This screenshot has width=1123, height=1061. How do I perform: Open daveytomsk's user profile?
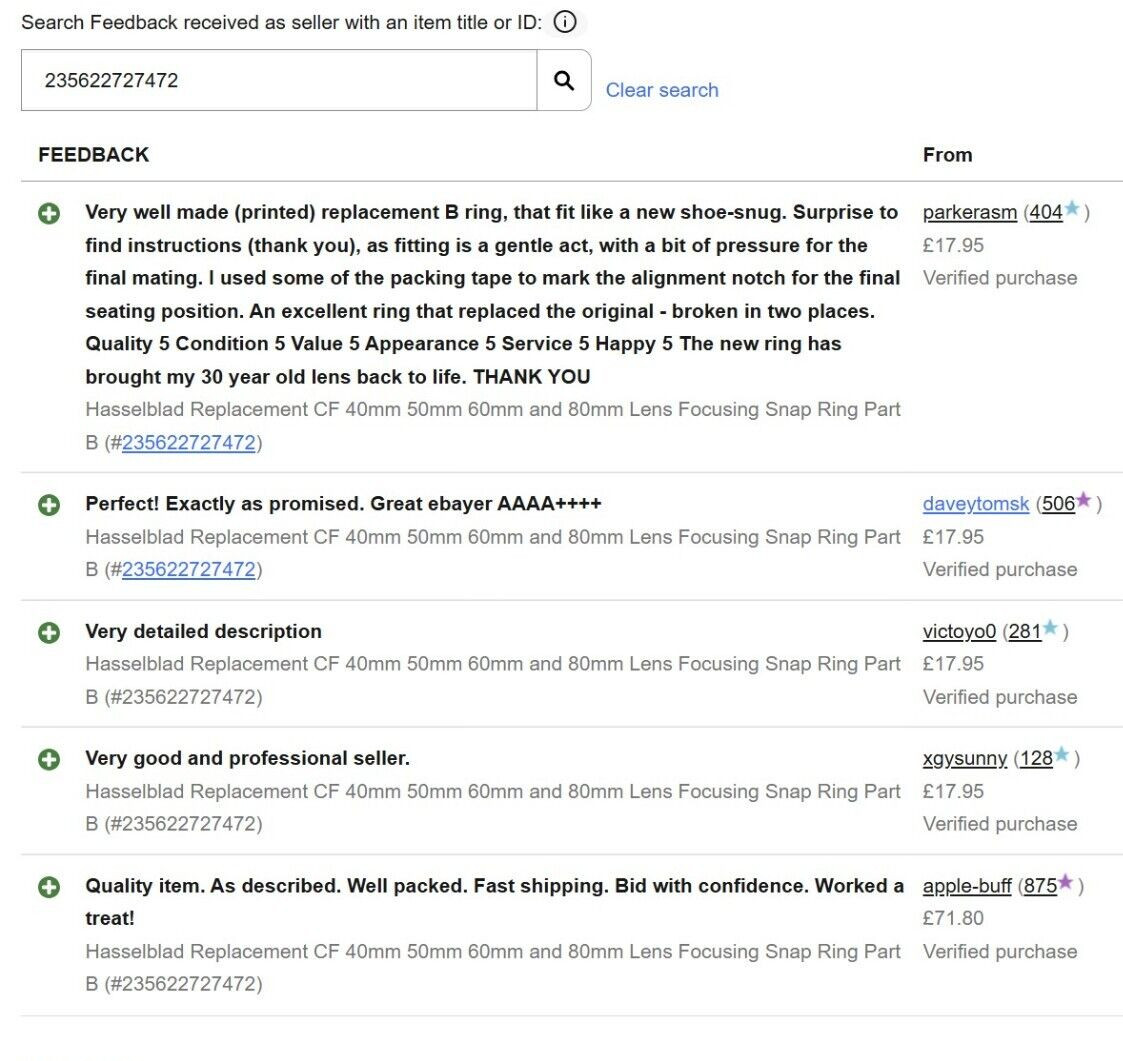tap(975, 504)
